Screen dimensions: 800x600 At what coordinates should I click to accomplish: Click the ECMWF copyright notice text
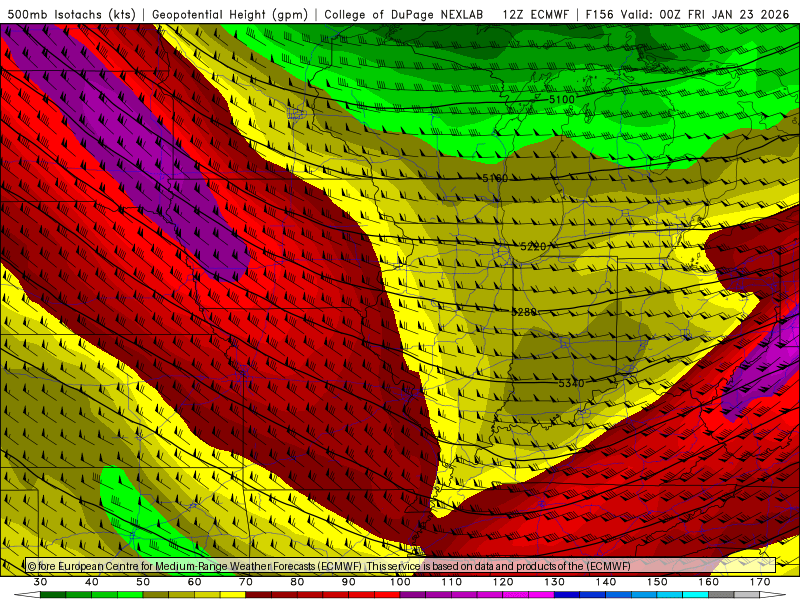(x=329, y=566)
